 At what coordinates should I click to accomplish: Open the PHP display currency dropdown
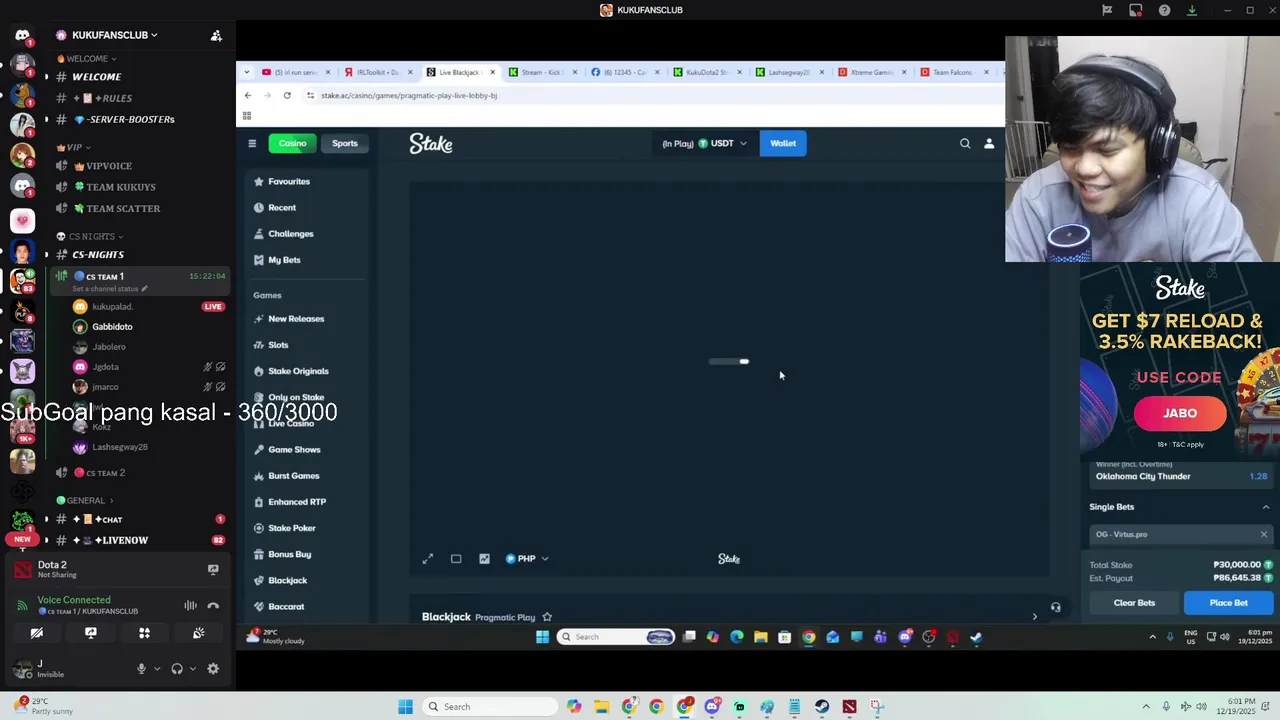pyautogui.click(x=527, y=558)
